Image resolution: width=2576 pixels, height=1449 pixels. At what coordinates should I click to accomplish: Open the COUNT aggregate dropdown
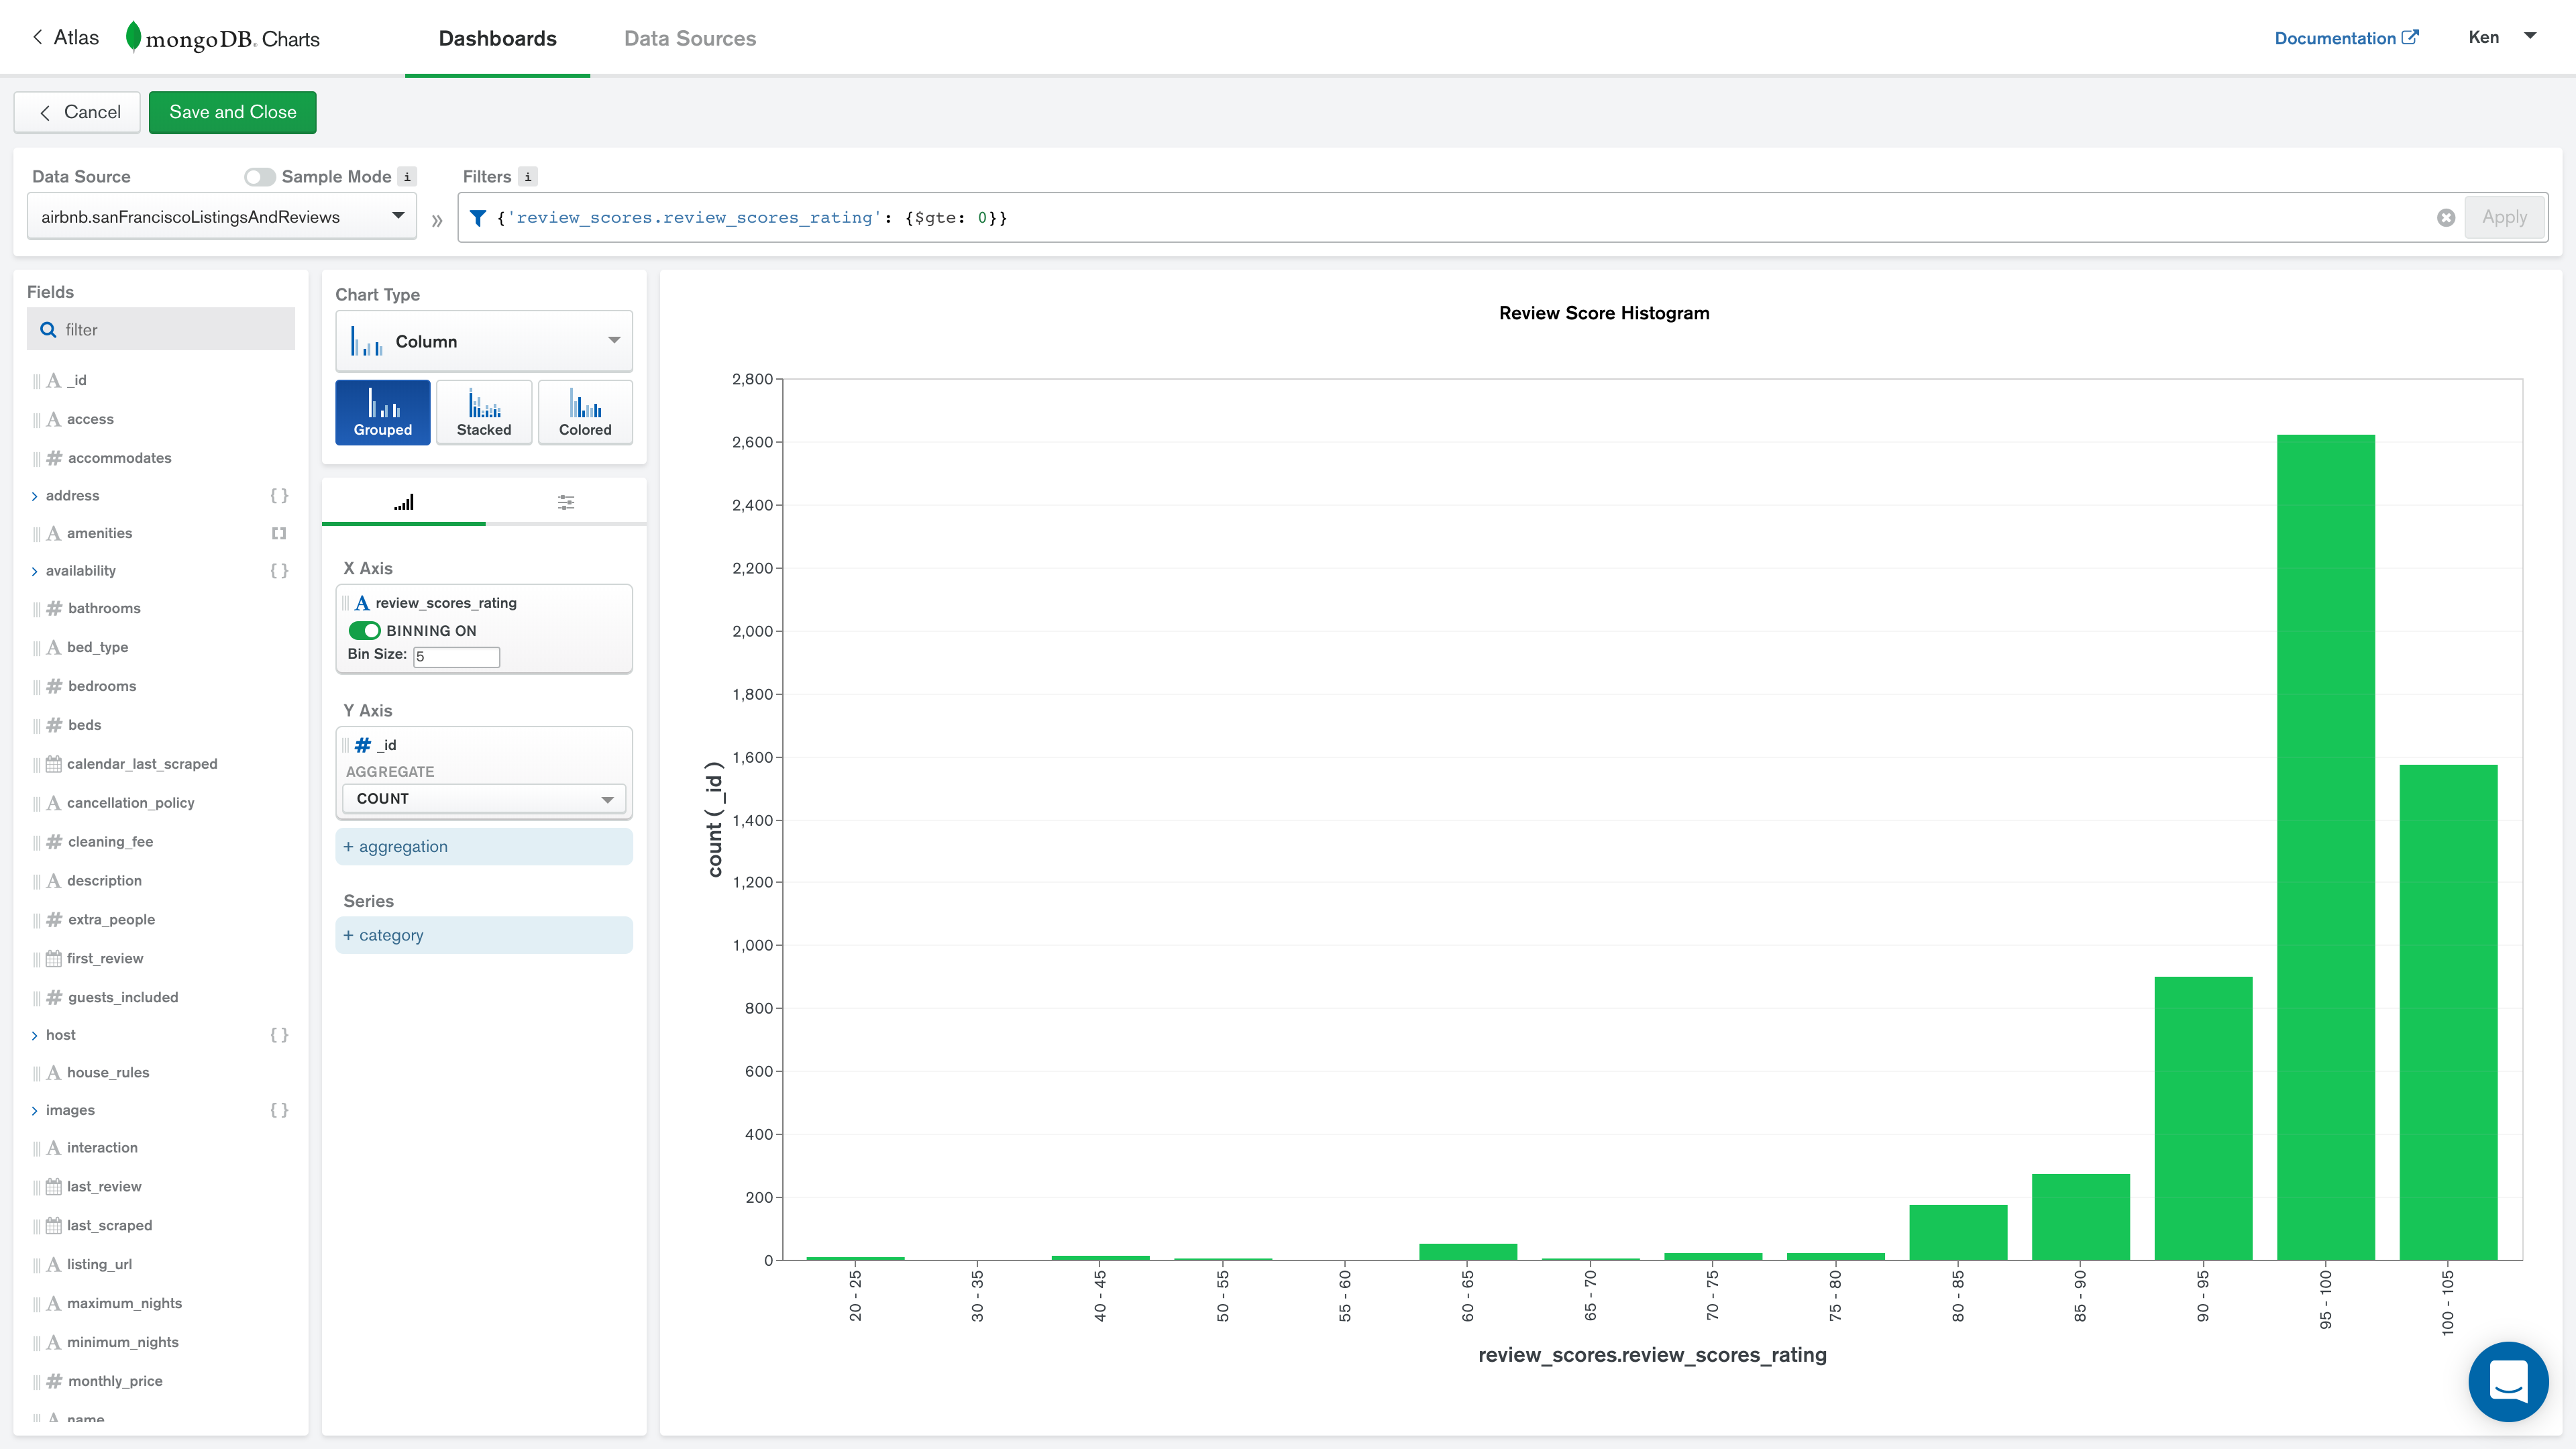point(484,798)
